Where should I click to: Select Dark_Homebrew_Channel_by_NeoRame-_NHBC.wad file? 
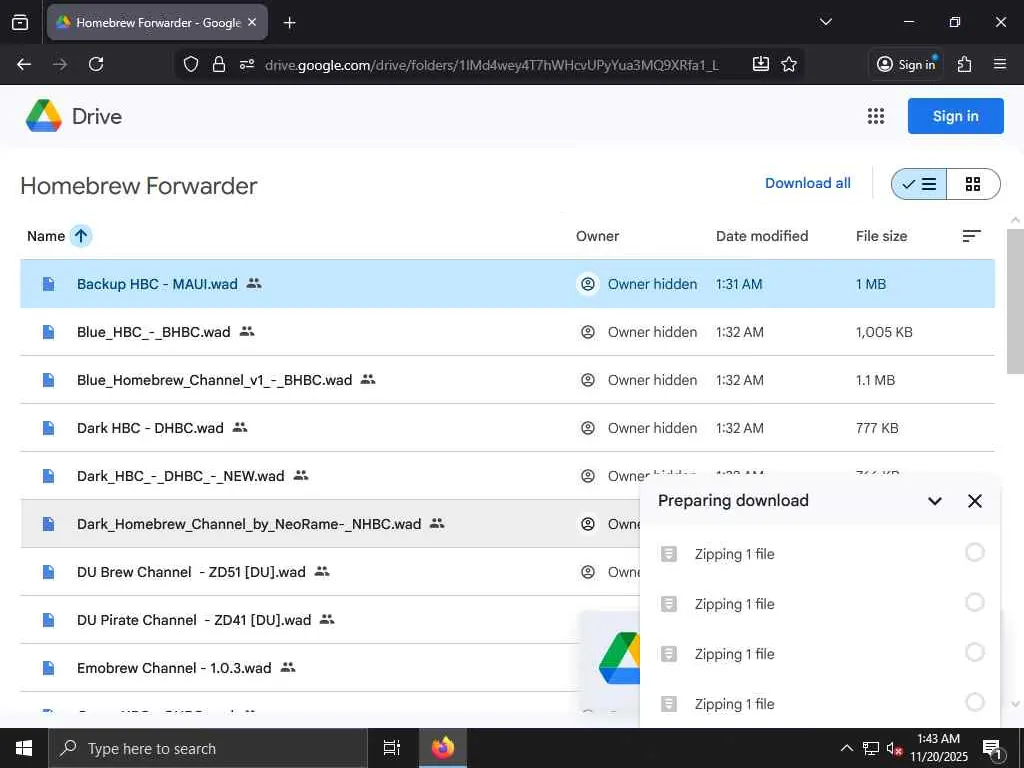click(330, 524)
